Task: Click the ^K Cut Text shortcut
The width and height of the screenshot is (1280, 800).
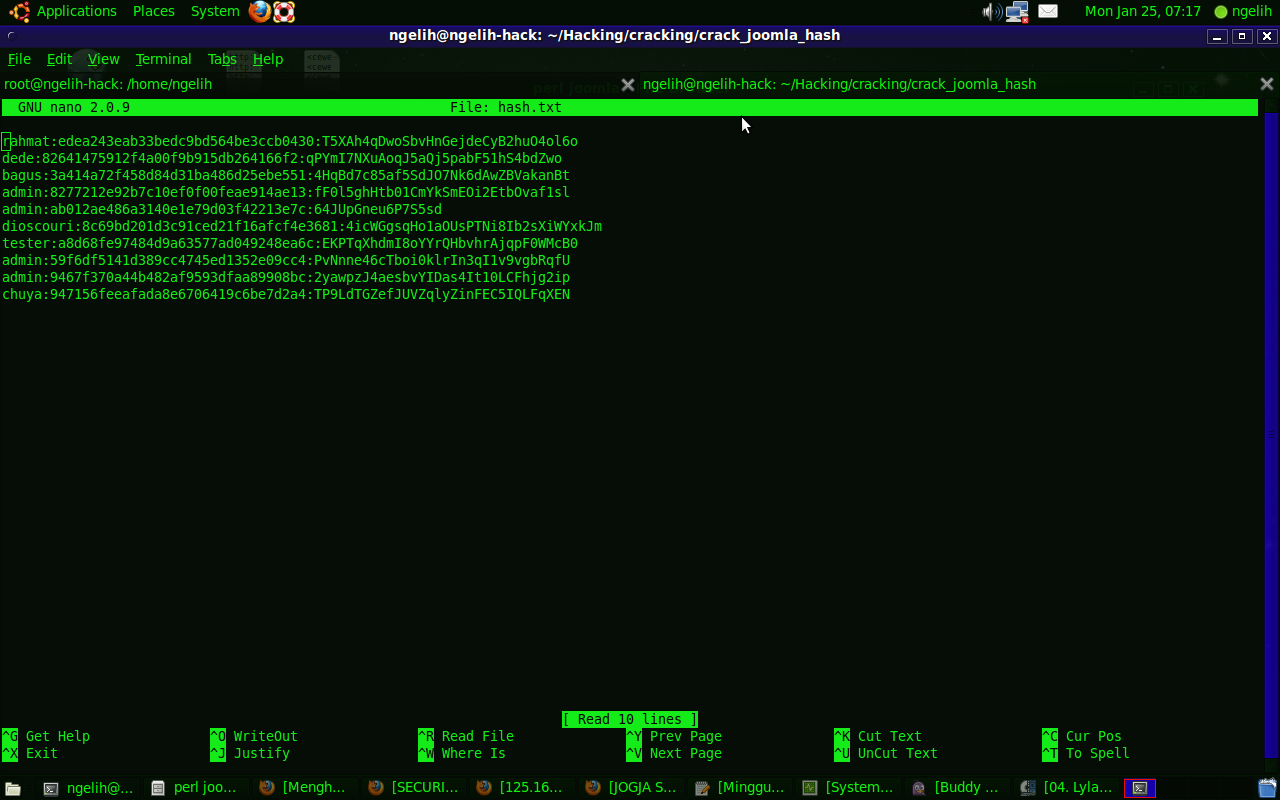Action: pos(878,736)
